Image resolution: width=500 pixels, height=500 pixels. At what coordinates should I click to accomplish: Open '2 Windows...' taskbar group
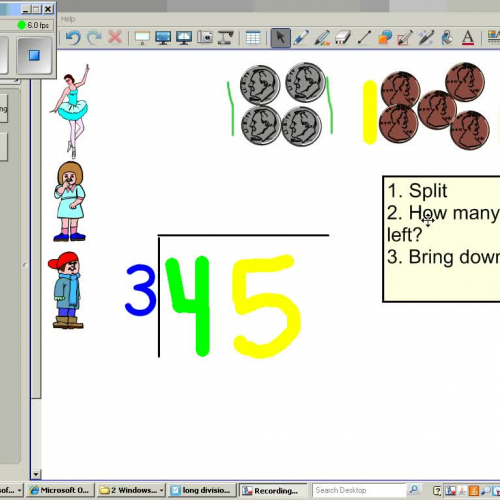point(132,490)
